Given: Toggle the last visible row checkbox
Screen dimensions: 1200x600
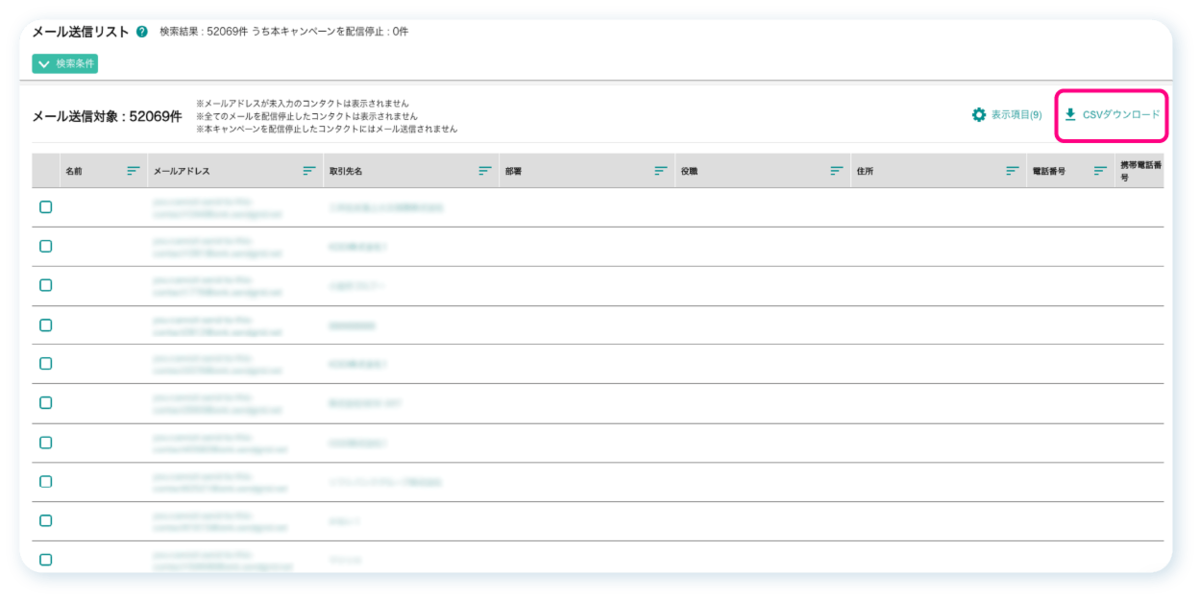Looking at the screenshot, I should 46,559.
